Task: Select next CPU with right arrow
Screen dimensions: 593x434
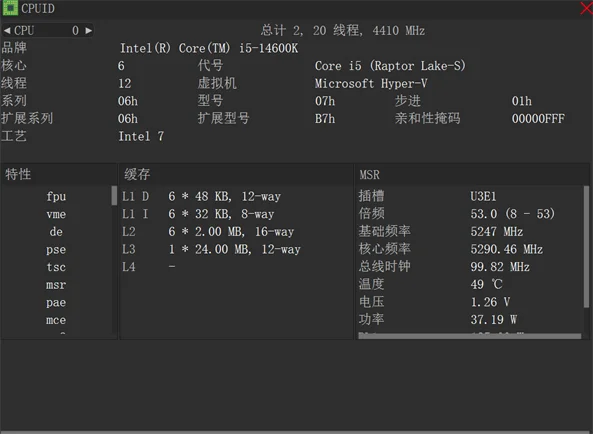Action: tap(88, 30)
